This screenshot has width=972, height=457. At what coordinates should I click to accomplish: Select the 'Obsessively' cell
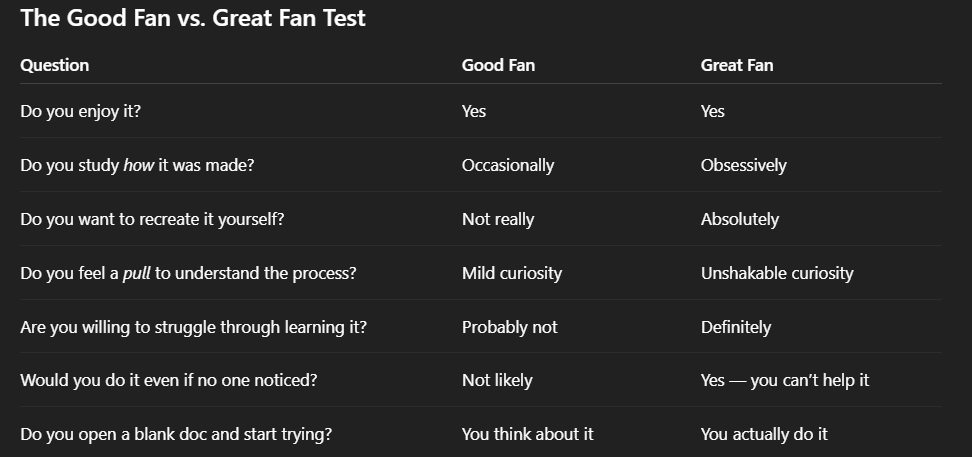pyautogui.click(x=743, y=166)
